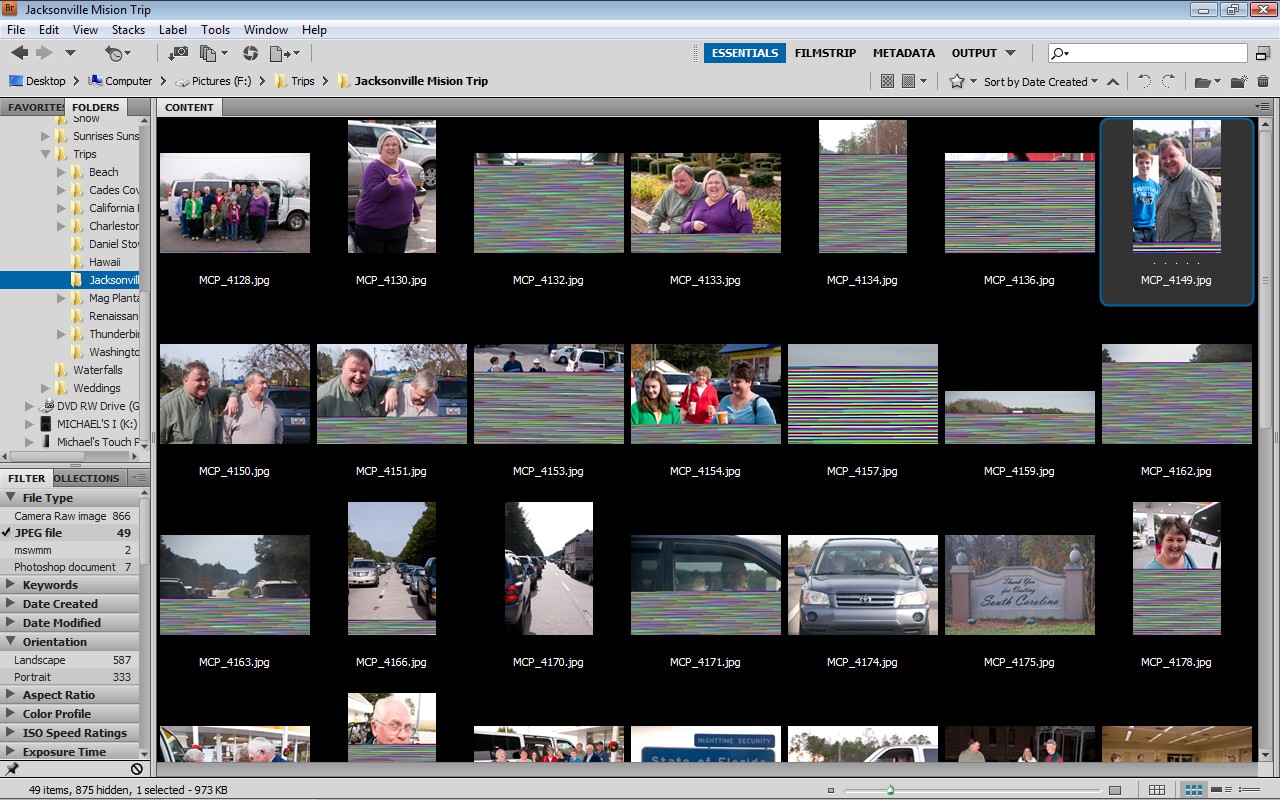Screen dimensions: 1280x800
Task: Open the star rating filter dropdown
Action: 962,81
